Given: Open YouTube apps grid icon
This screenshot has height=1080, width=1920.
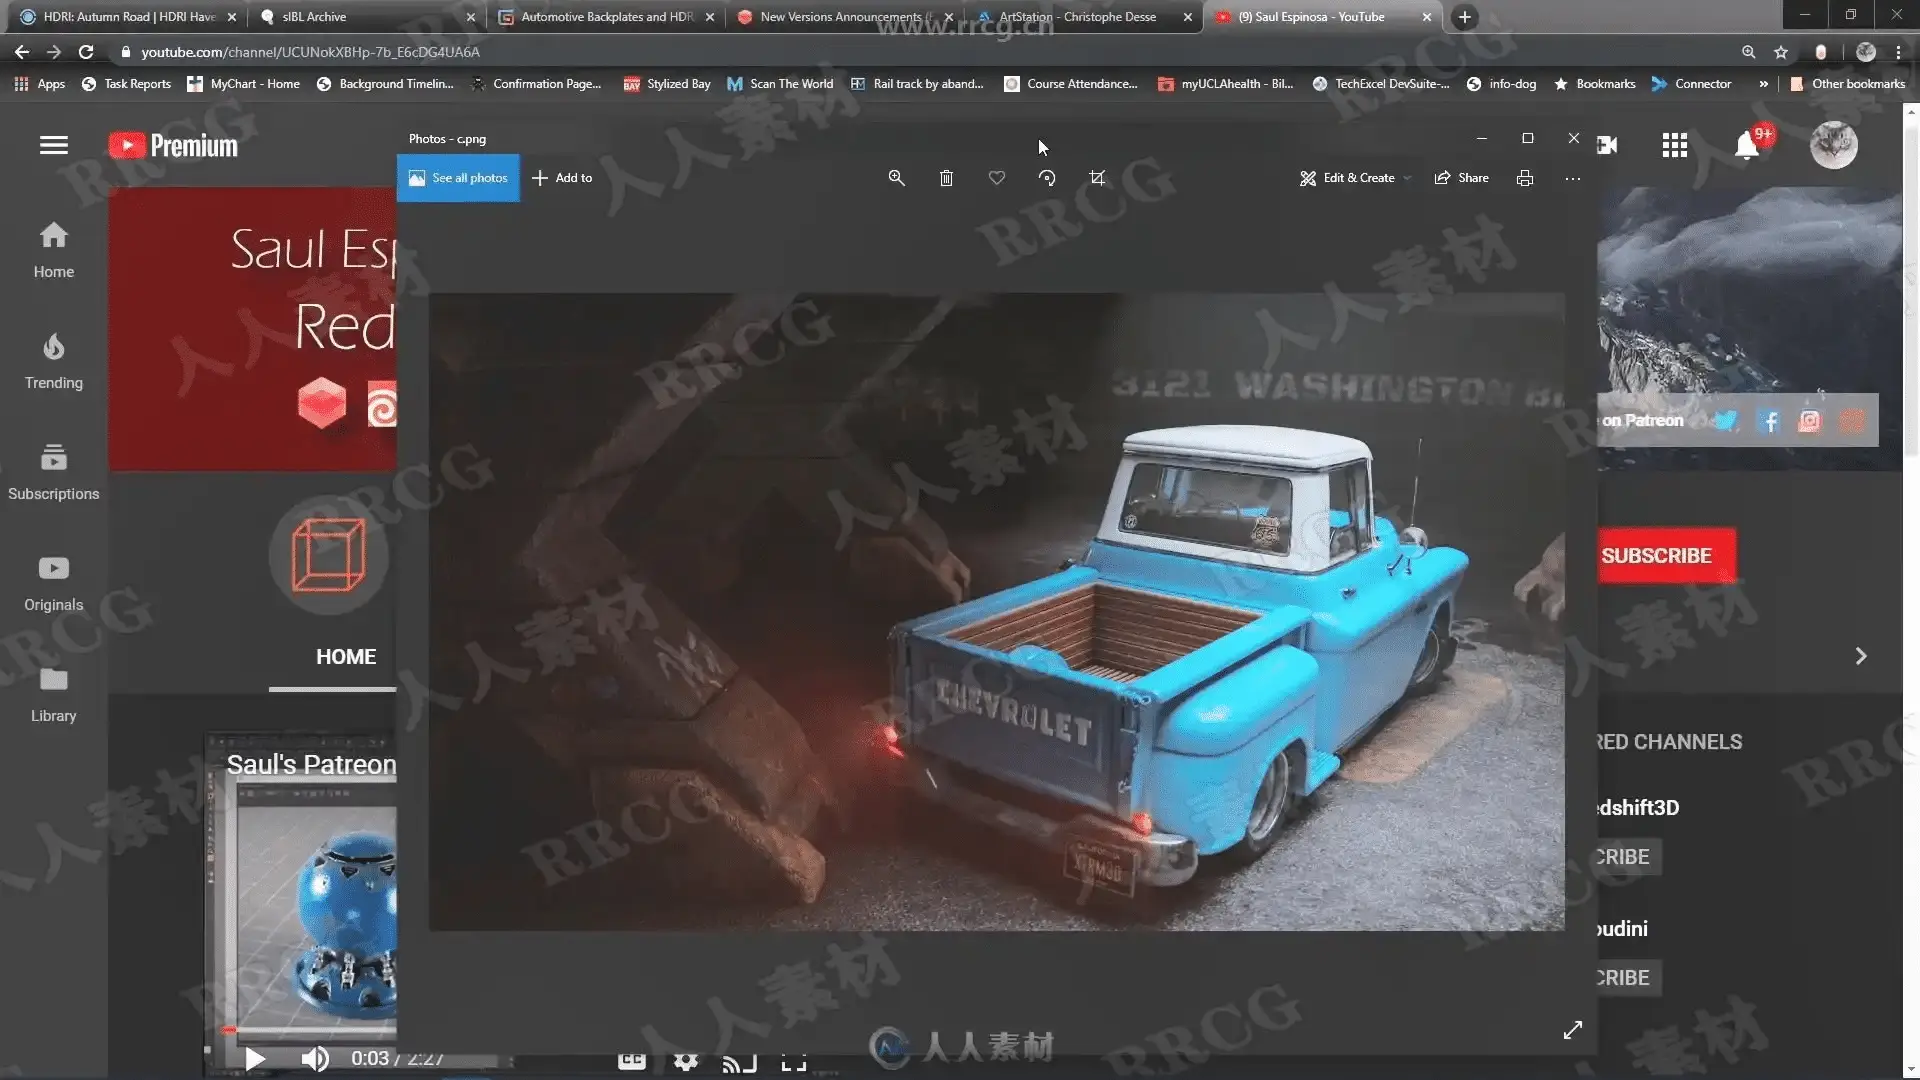Looking at the screenshot, I should (1674, 146).
